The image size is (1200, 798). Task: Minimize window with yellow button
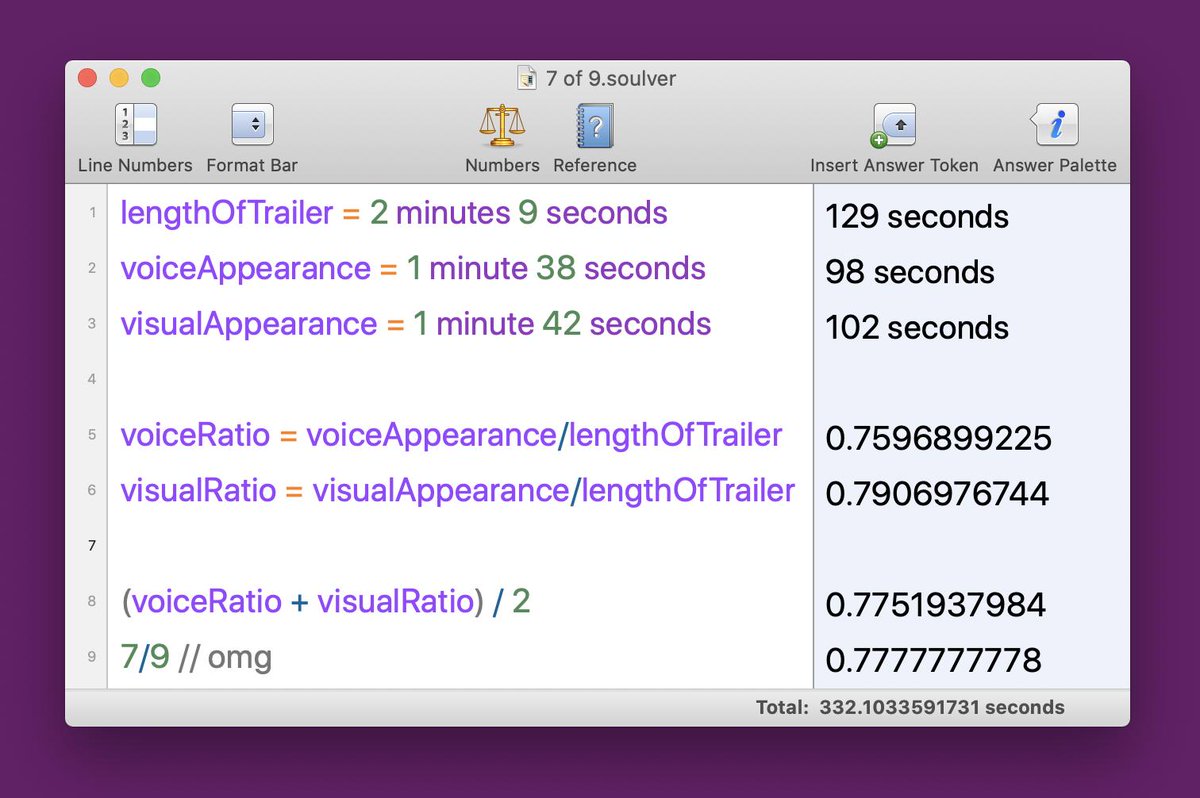click(119, 78)
